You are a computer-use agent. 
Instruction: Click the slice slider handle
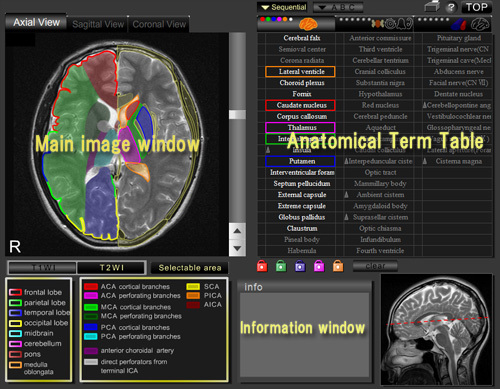[237, 115]
